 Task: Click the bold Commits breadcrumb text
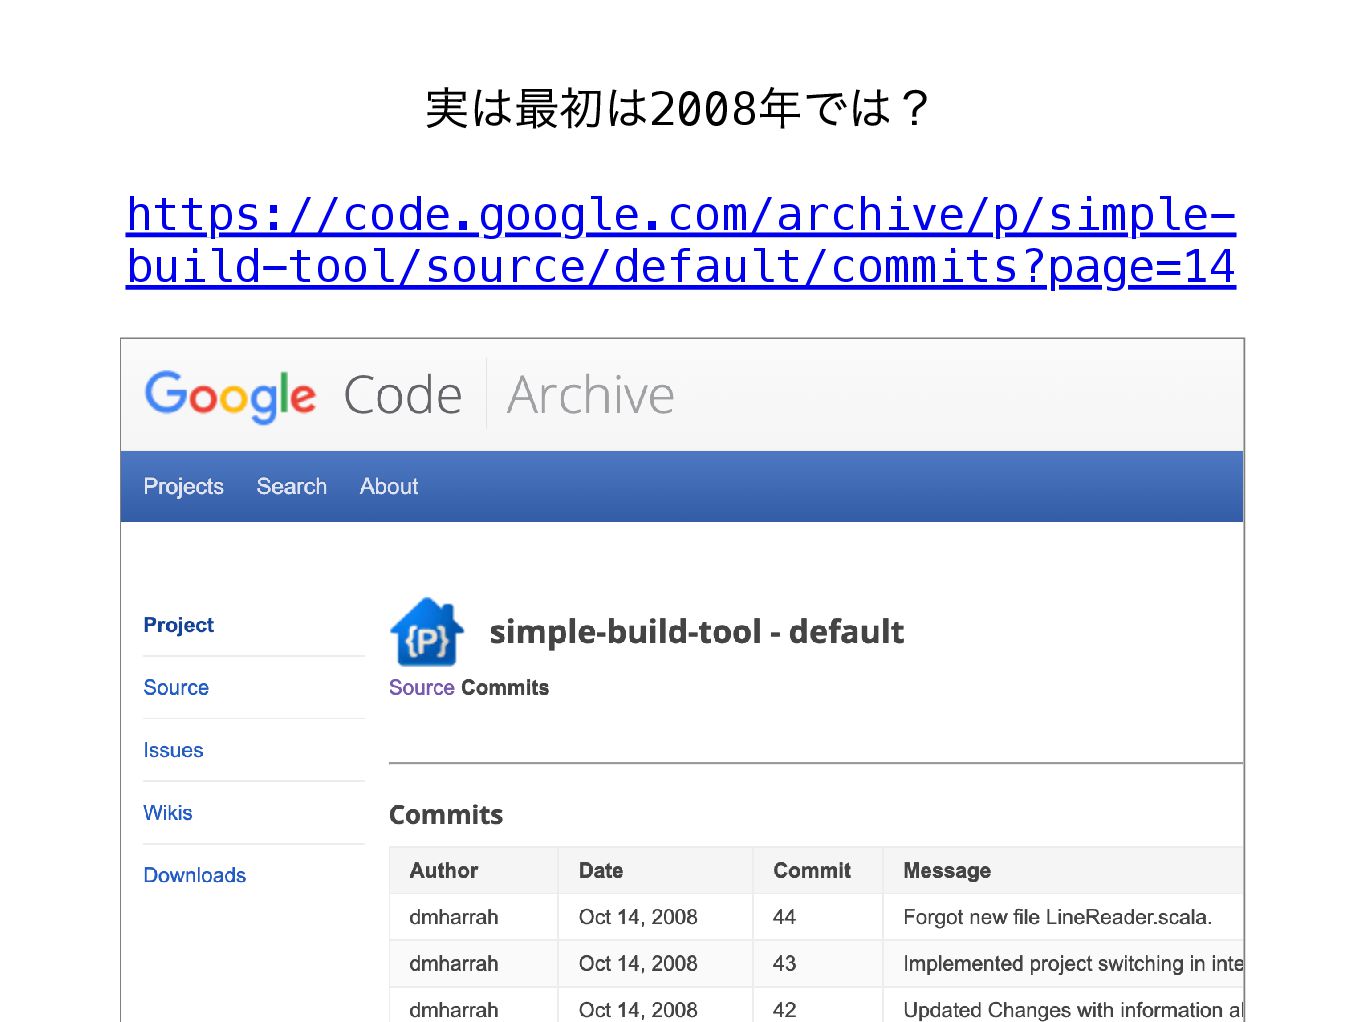point(505,688)
